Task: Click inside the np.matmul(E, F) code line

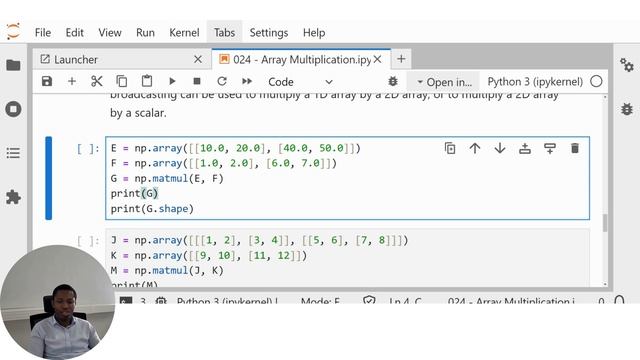Action: coord(167,178)
